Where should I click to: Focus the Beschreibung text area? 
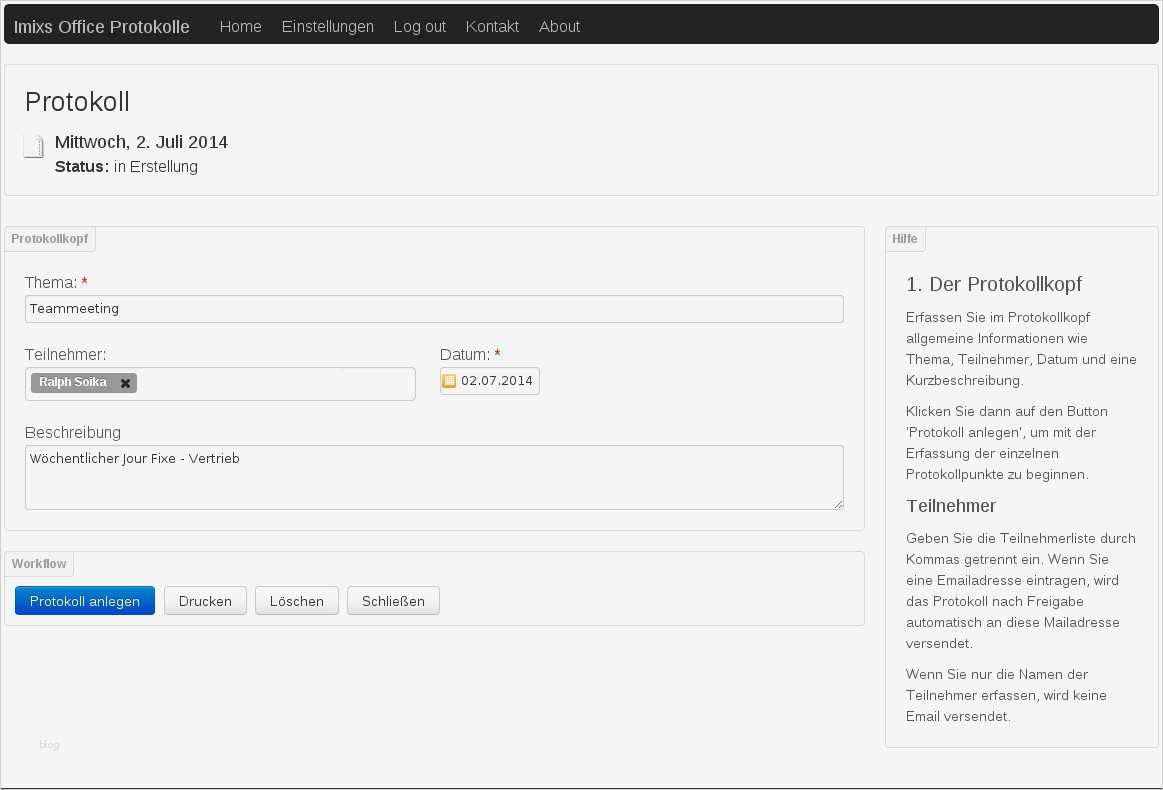[434, 478]
